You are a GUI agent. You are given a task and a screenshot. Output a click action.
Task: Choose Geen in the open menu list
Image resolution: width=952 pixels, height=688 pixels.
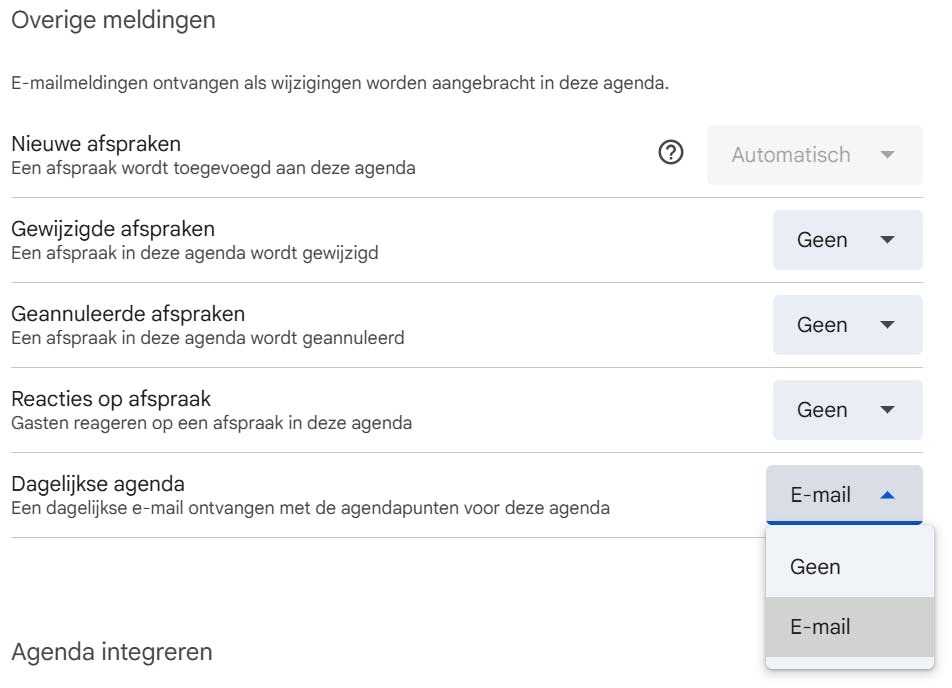(x=815, y=567)
